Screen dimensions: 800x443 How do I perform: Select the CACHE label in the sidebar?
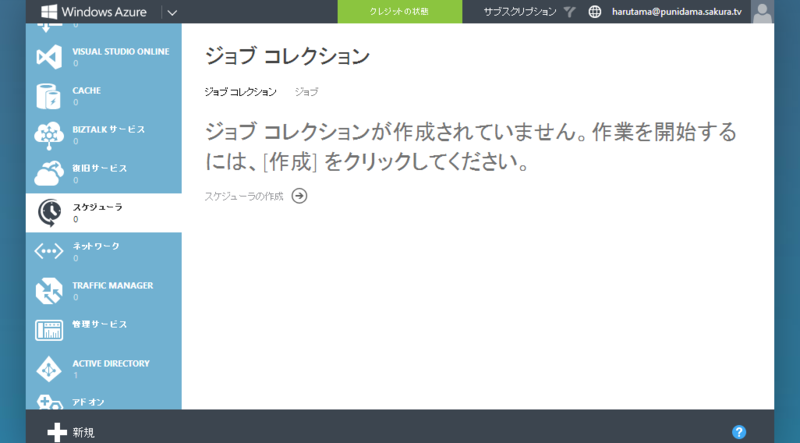point(86,90)
